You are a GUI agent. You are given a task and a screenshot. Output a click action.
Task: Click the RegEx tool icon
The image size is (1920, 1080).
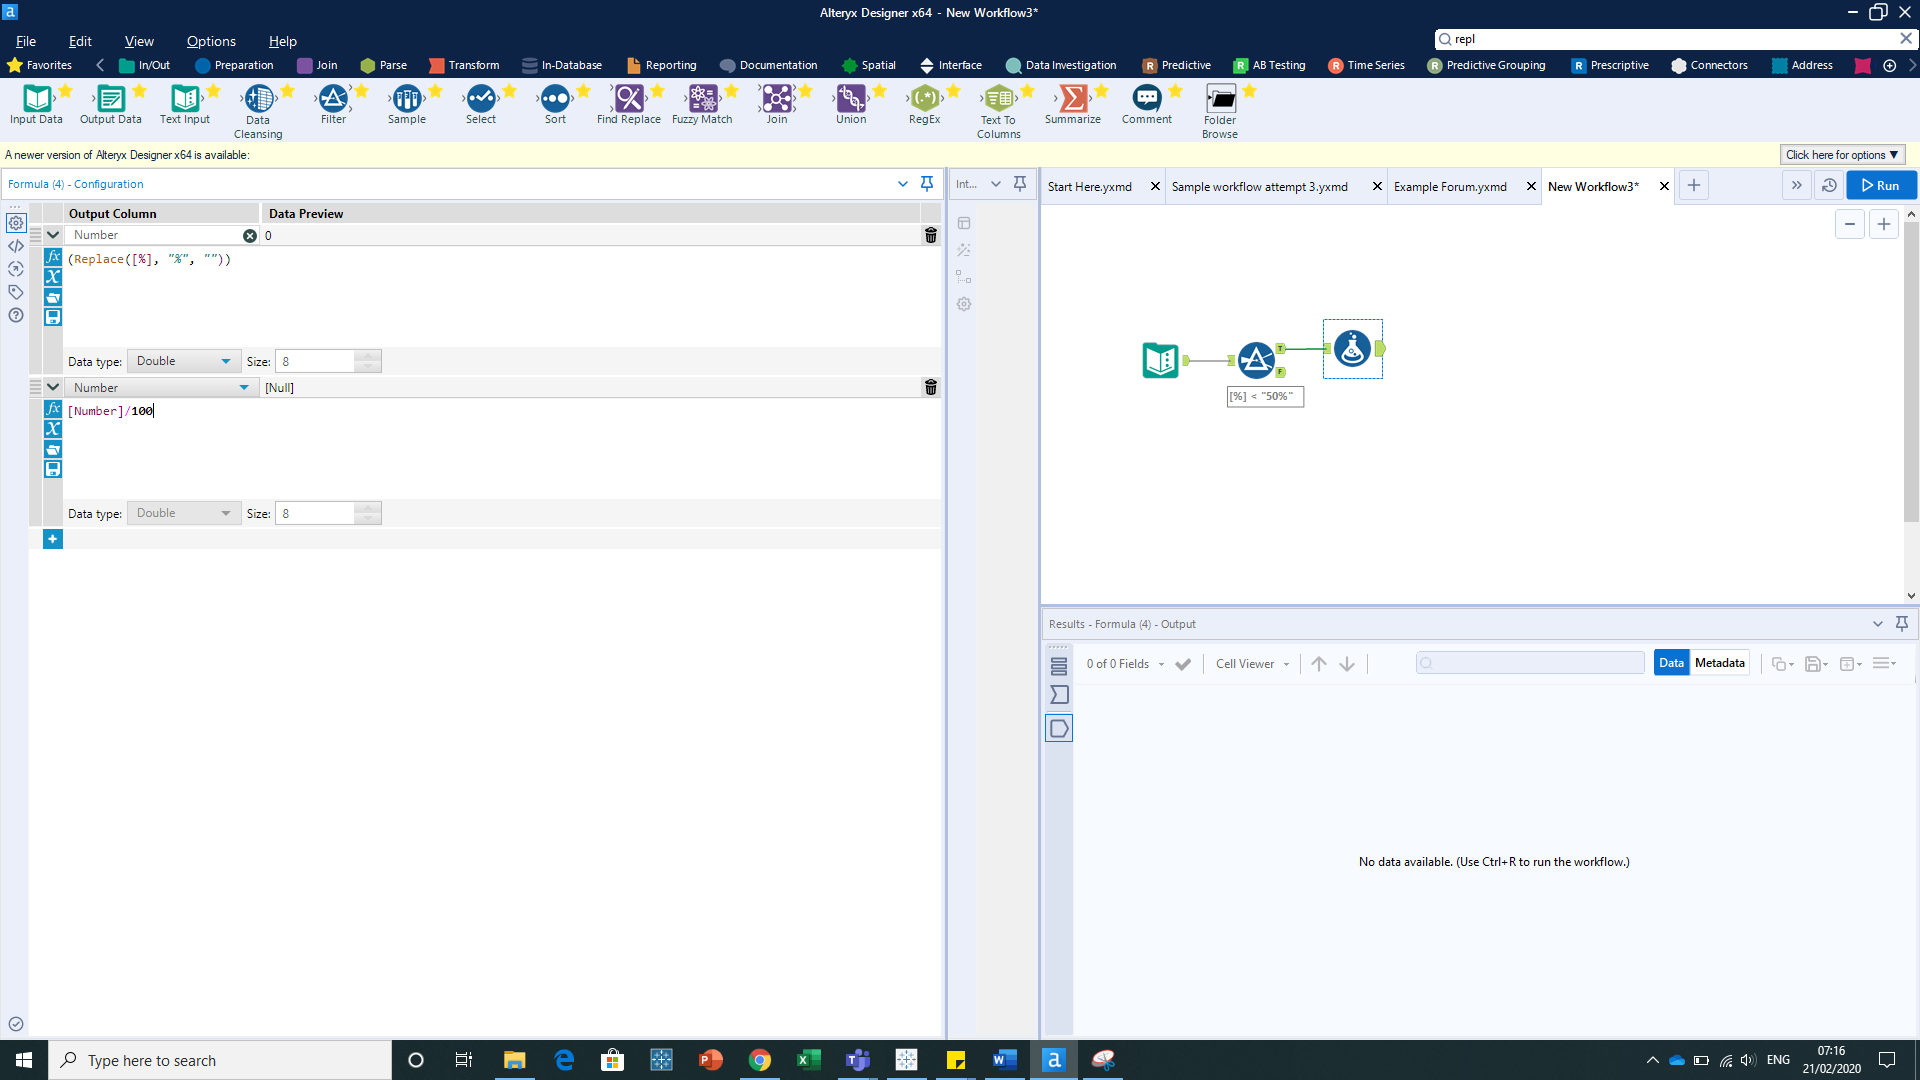(x=924, y=99)
